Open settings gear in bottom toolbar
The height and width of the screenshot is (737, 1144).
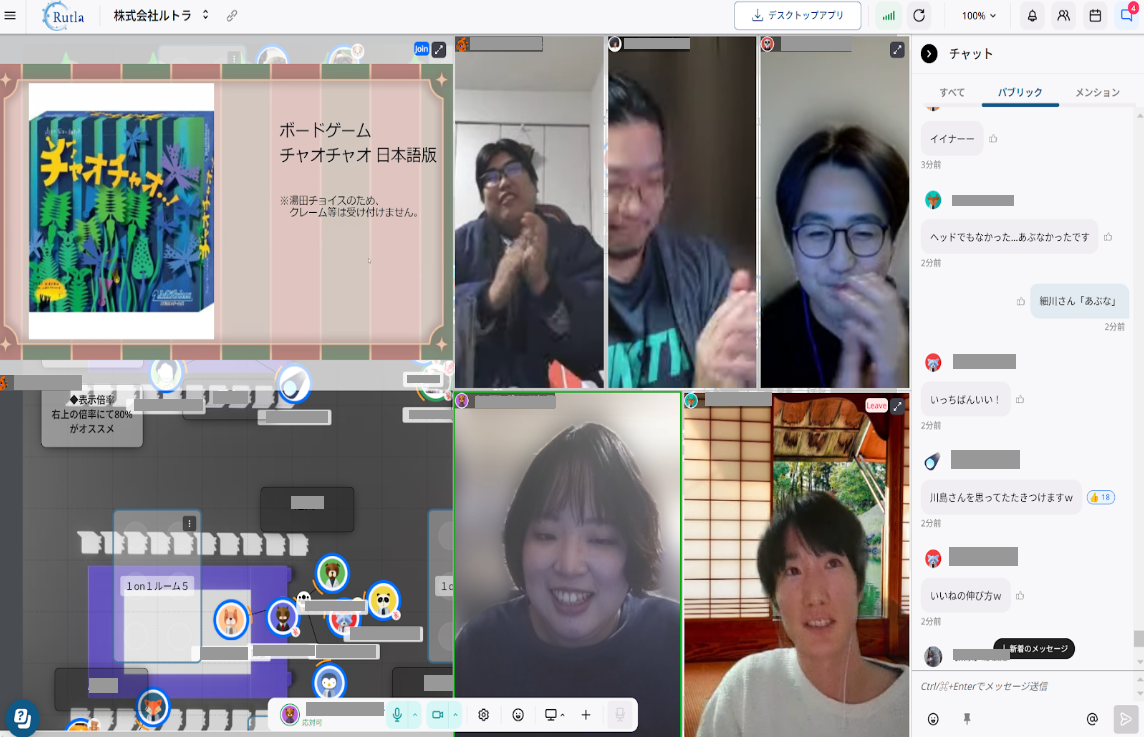(x=484, y=715)
